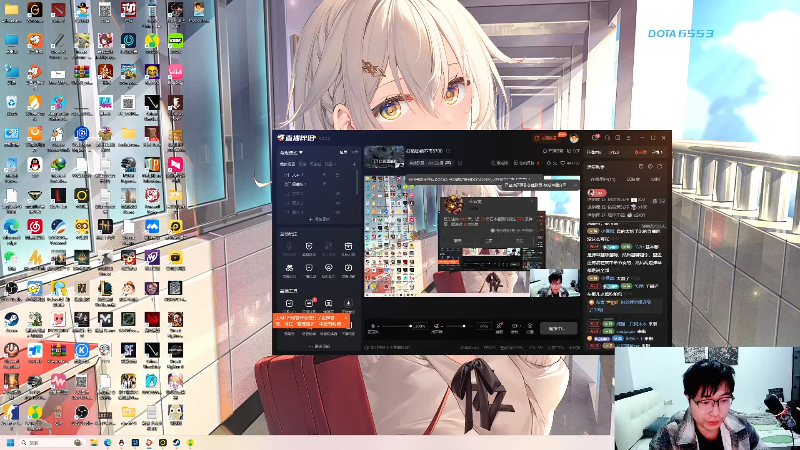The width and height of the screenshot is (800, 450).
Task: Open Steam desktop shortcut
Action: click(11, 322)
